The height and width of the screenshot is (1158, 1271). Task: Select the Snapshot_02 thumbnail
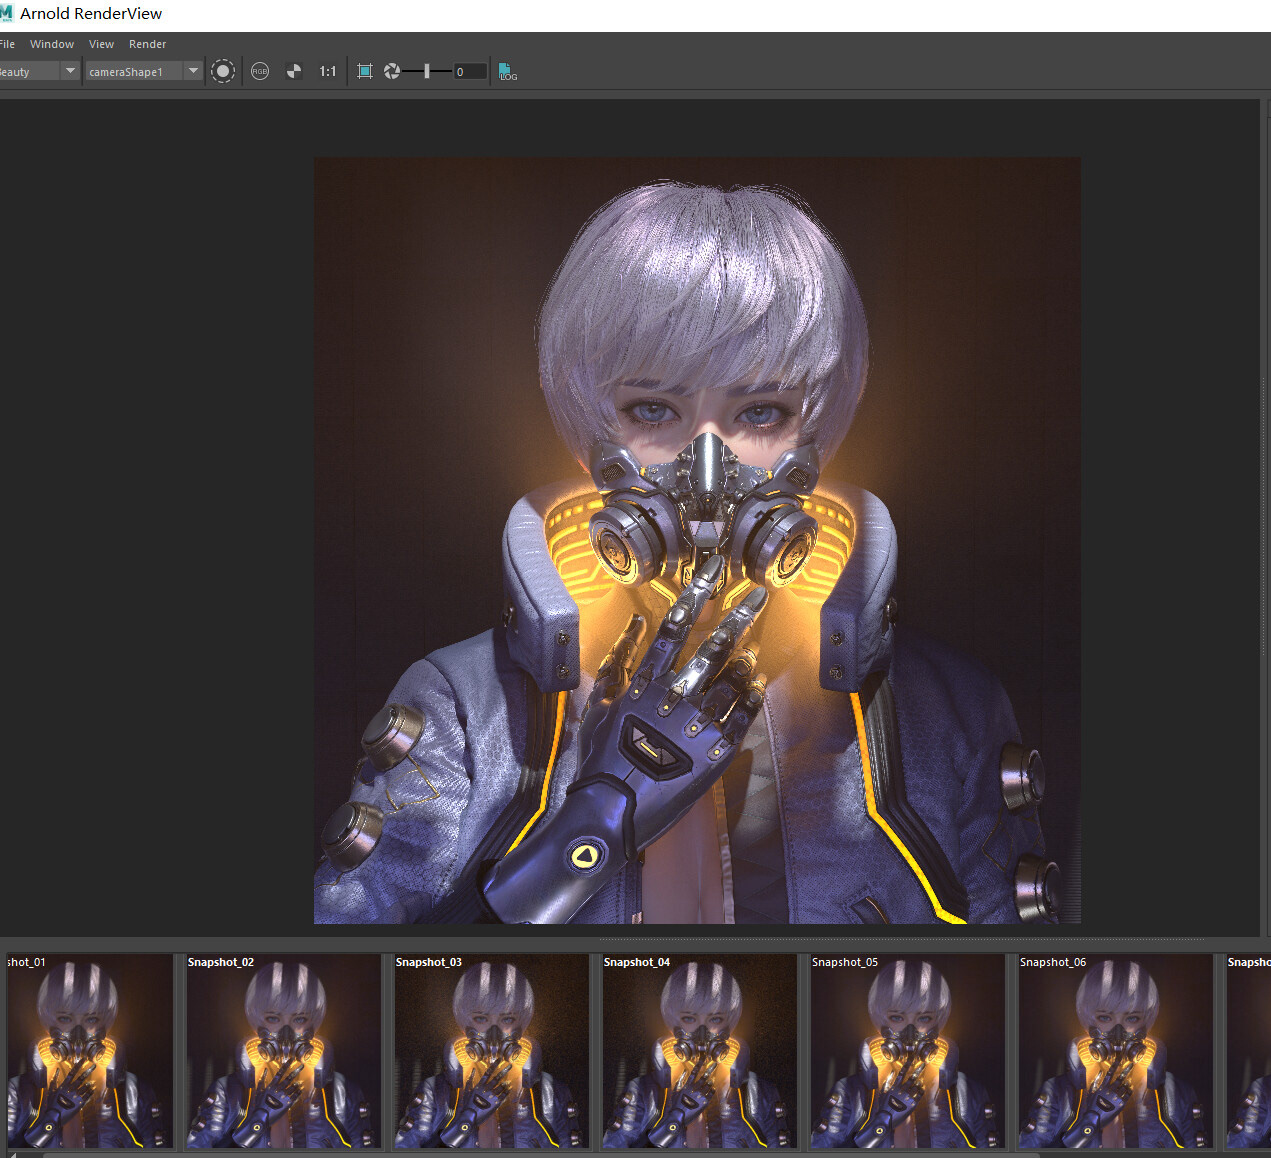point(283,1050)
